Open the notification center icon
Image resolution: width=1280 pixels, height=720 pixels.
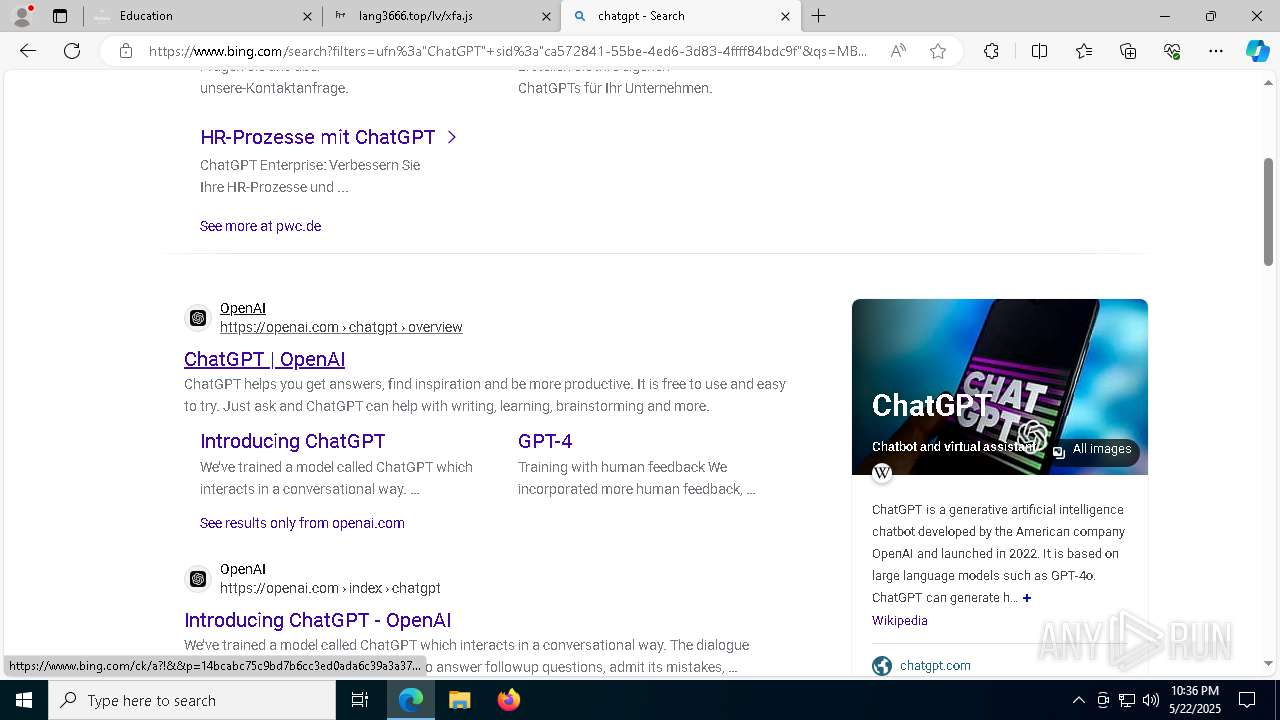tap(1247, 700)
